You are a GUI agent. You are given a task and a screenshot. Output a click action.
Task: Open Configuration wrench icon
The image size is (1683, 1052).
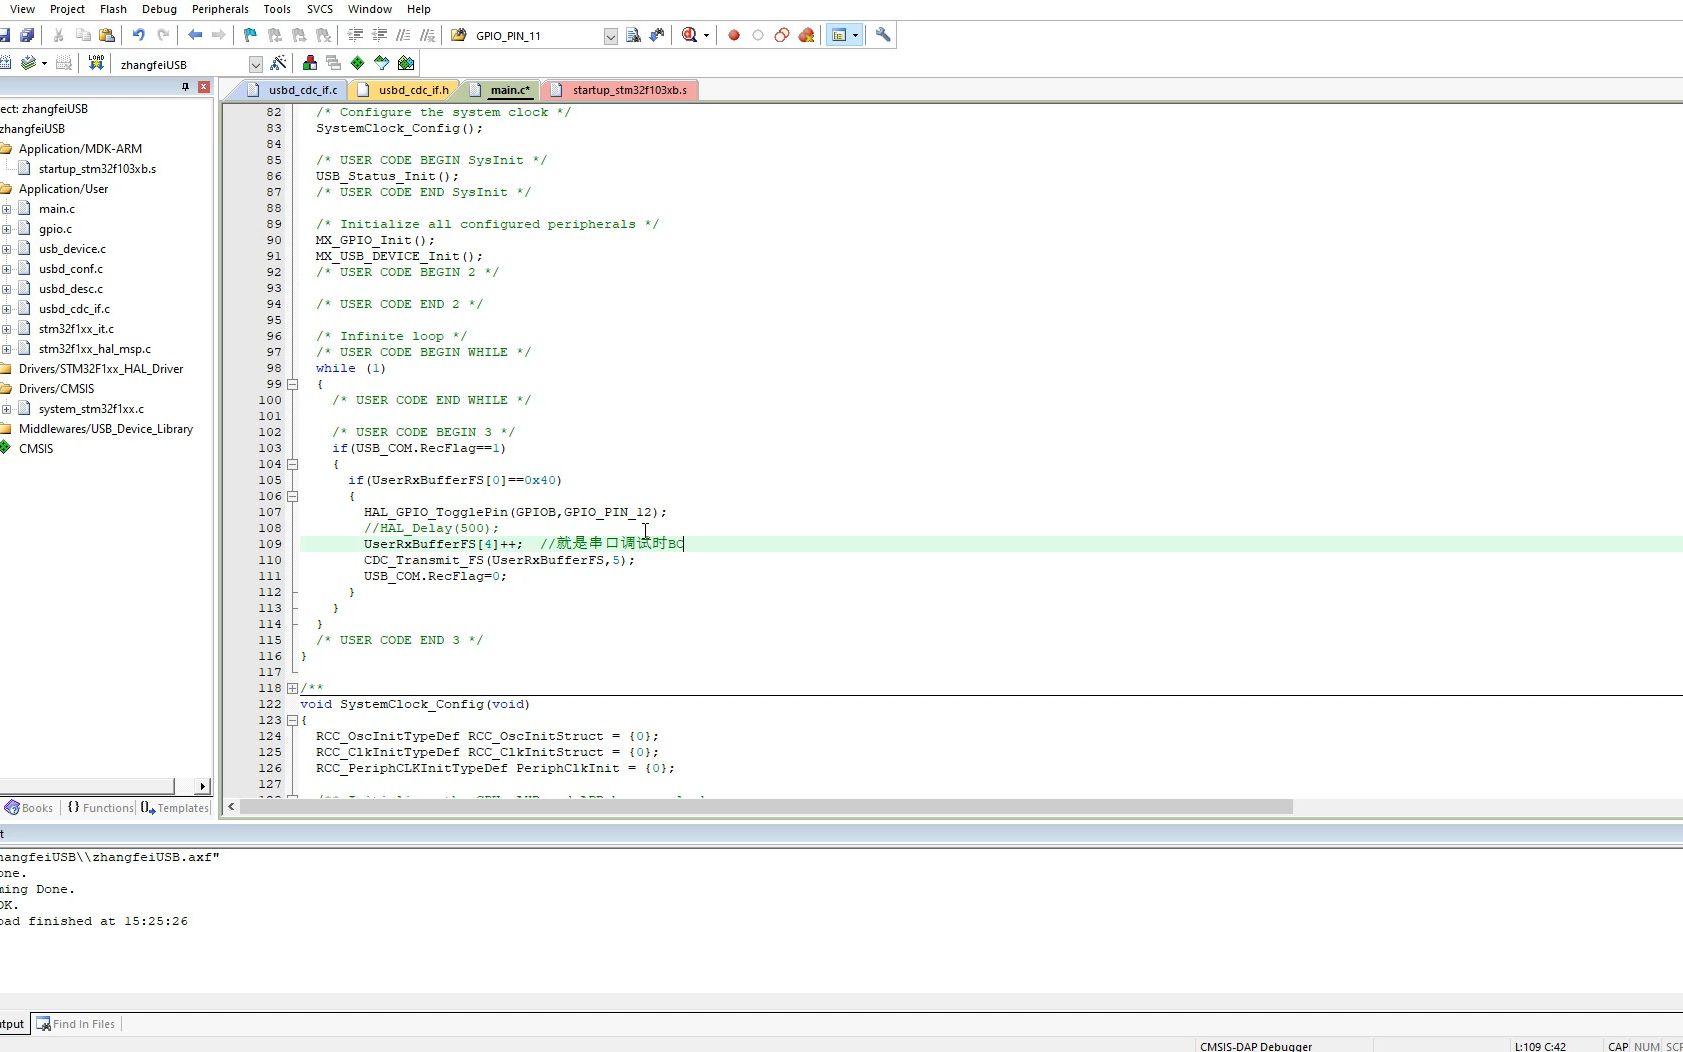(x=882, y=35)
